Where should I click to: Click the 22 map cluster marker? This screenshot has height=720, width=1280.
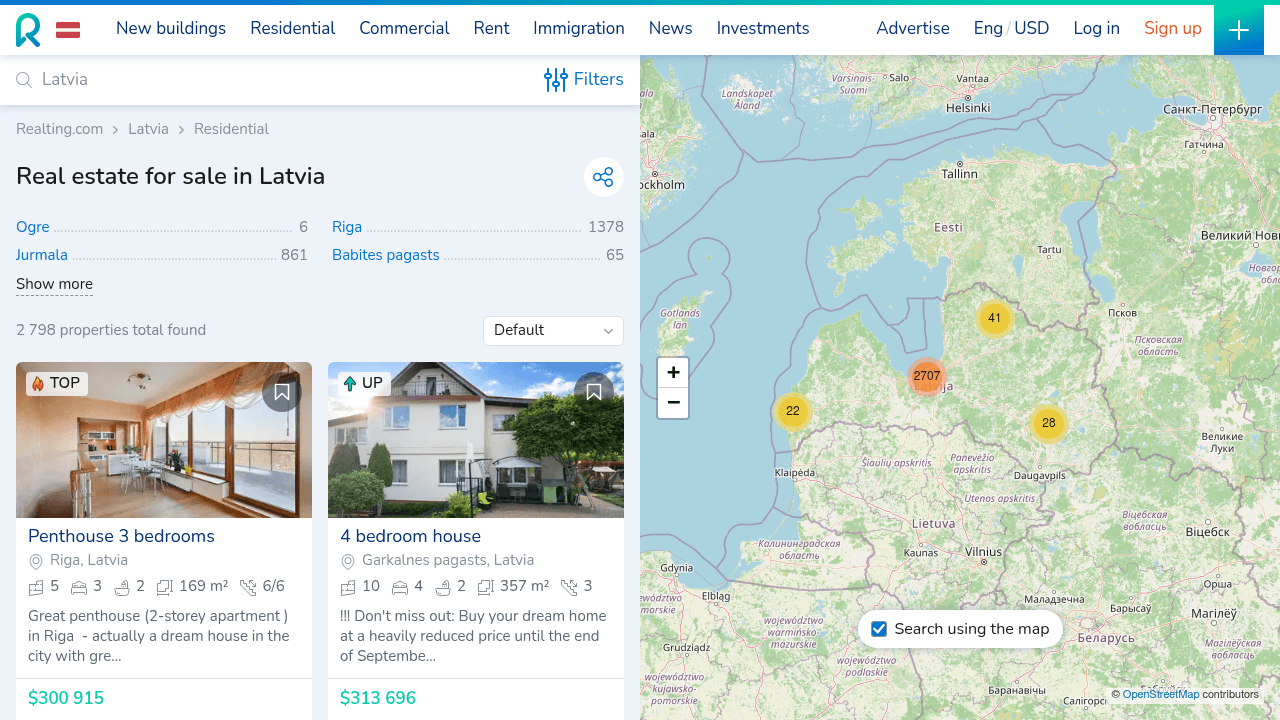point(792,411)
